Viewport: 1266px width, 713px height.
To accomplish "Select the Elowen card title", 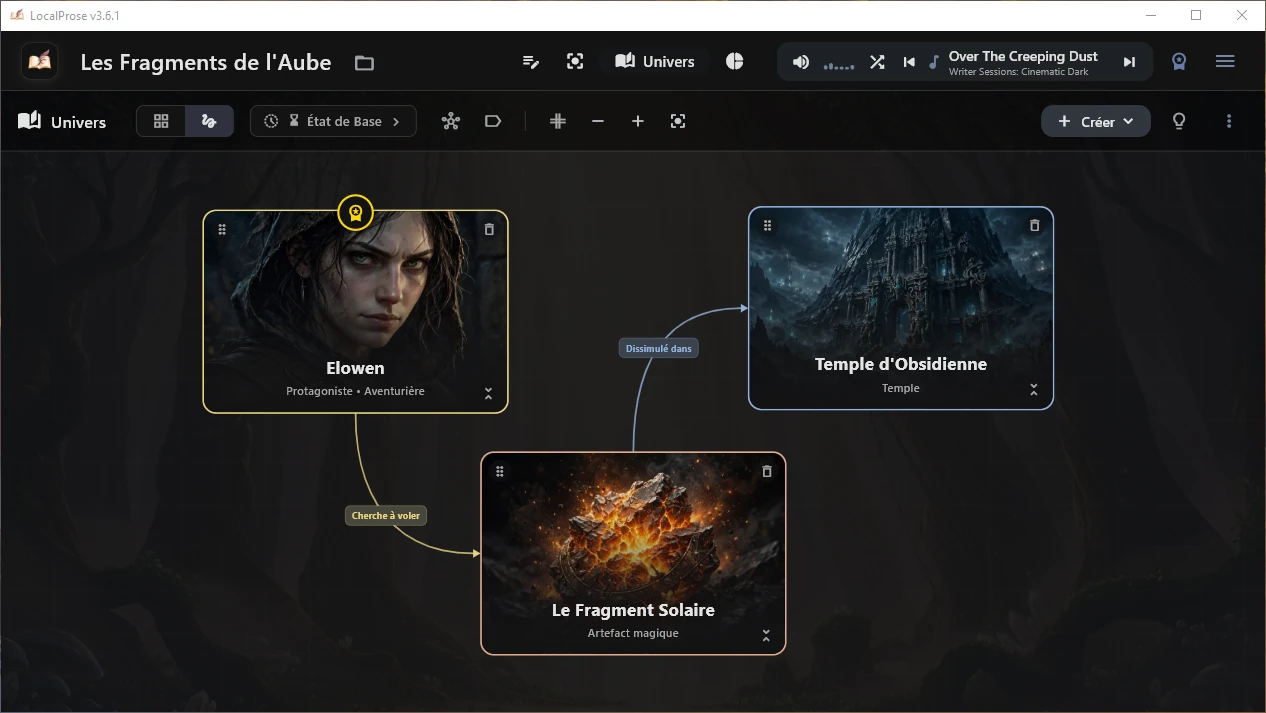I will 355,368.
